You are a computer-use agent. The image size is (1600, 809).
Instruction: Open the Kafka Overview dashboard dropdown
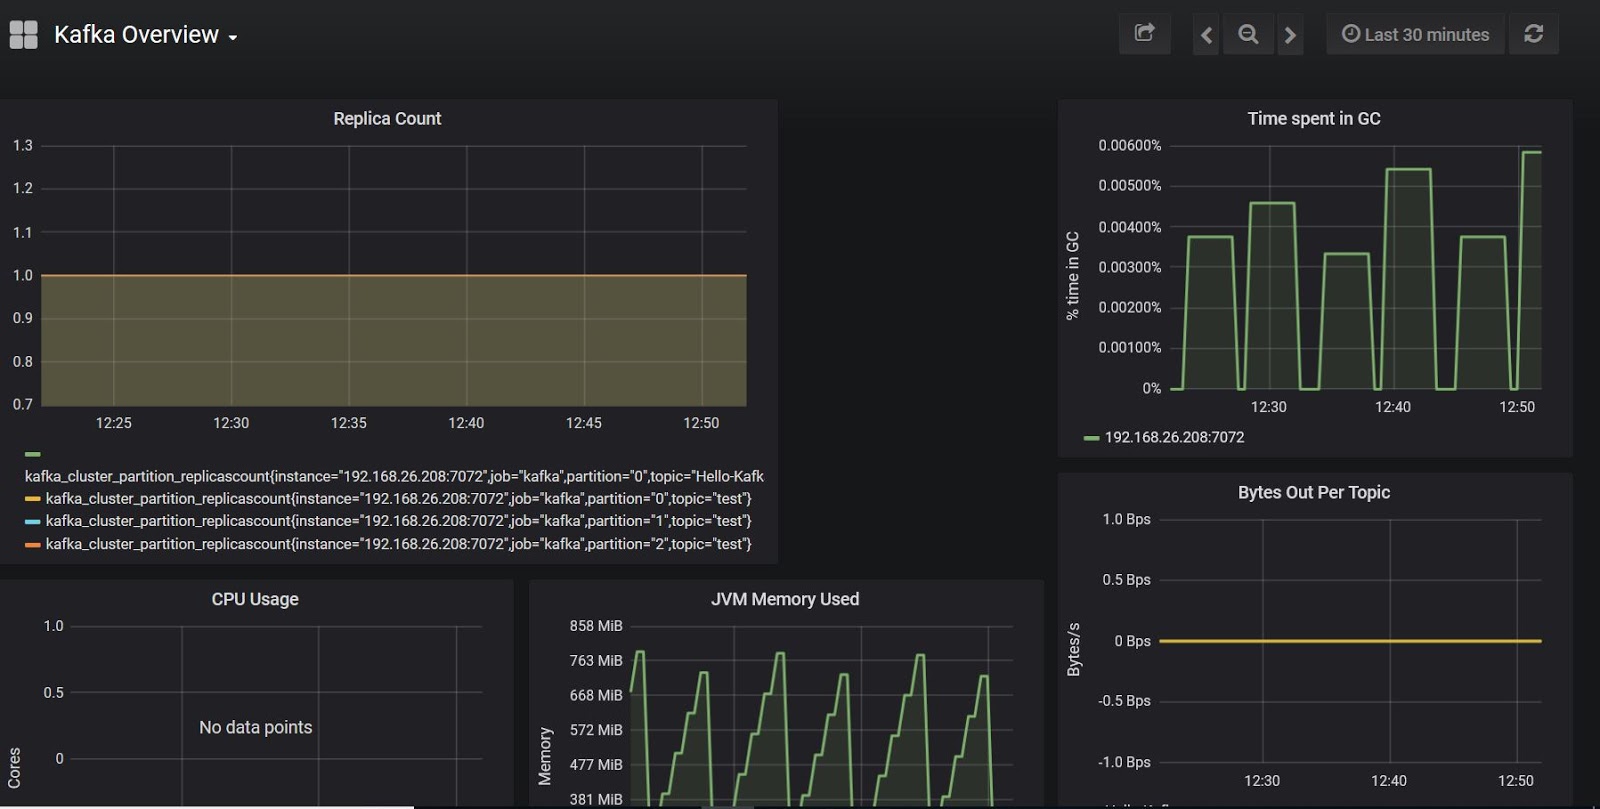pyautogui.click(x=145, y=35)
